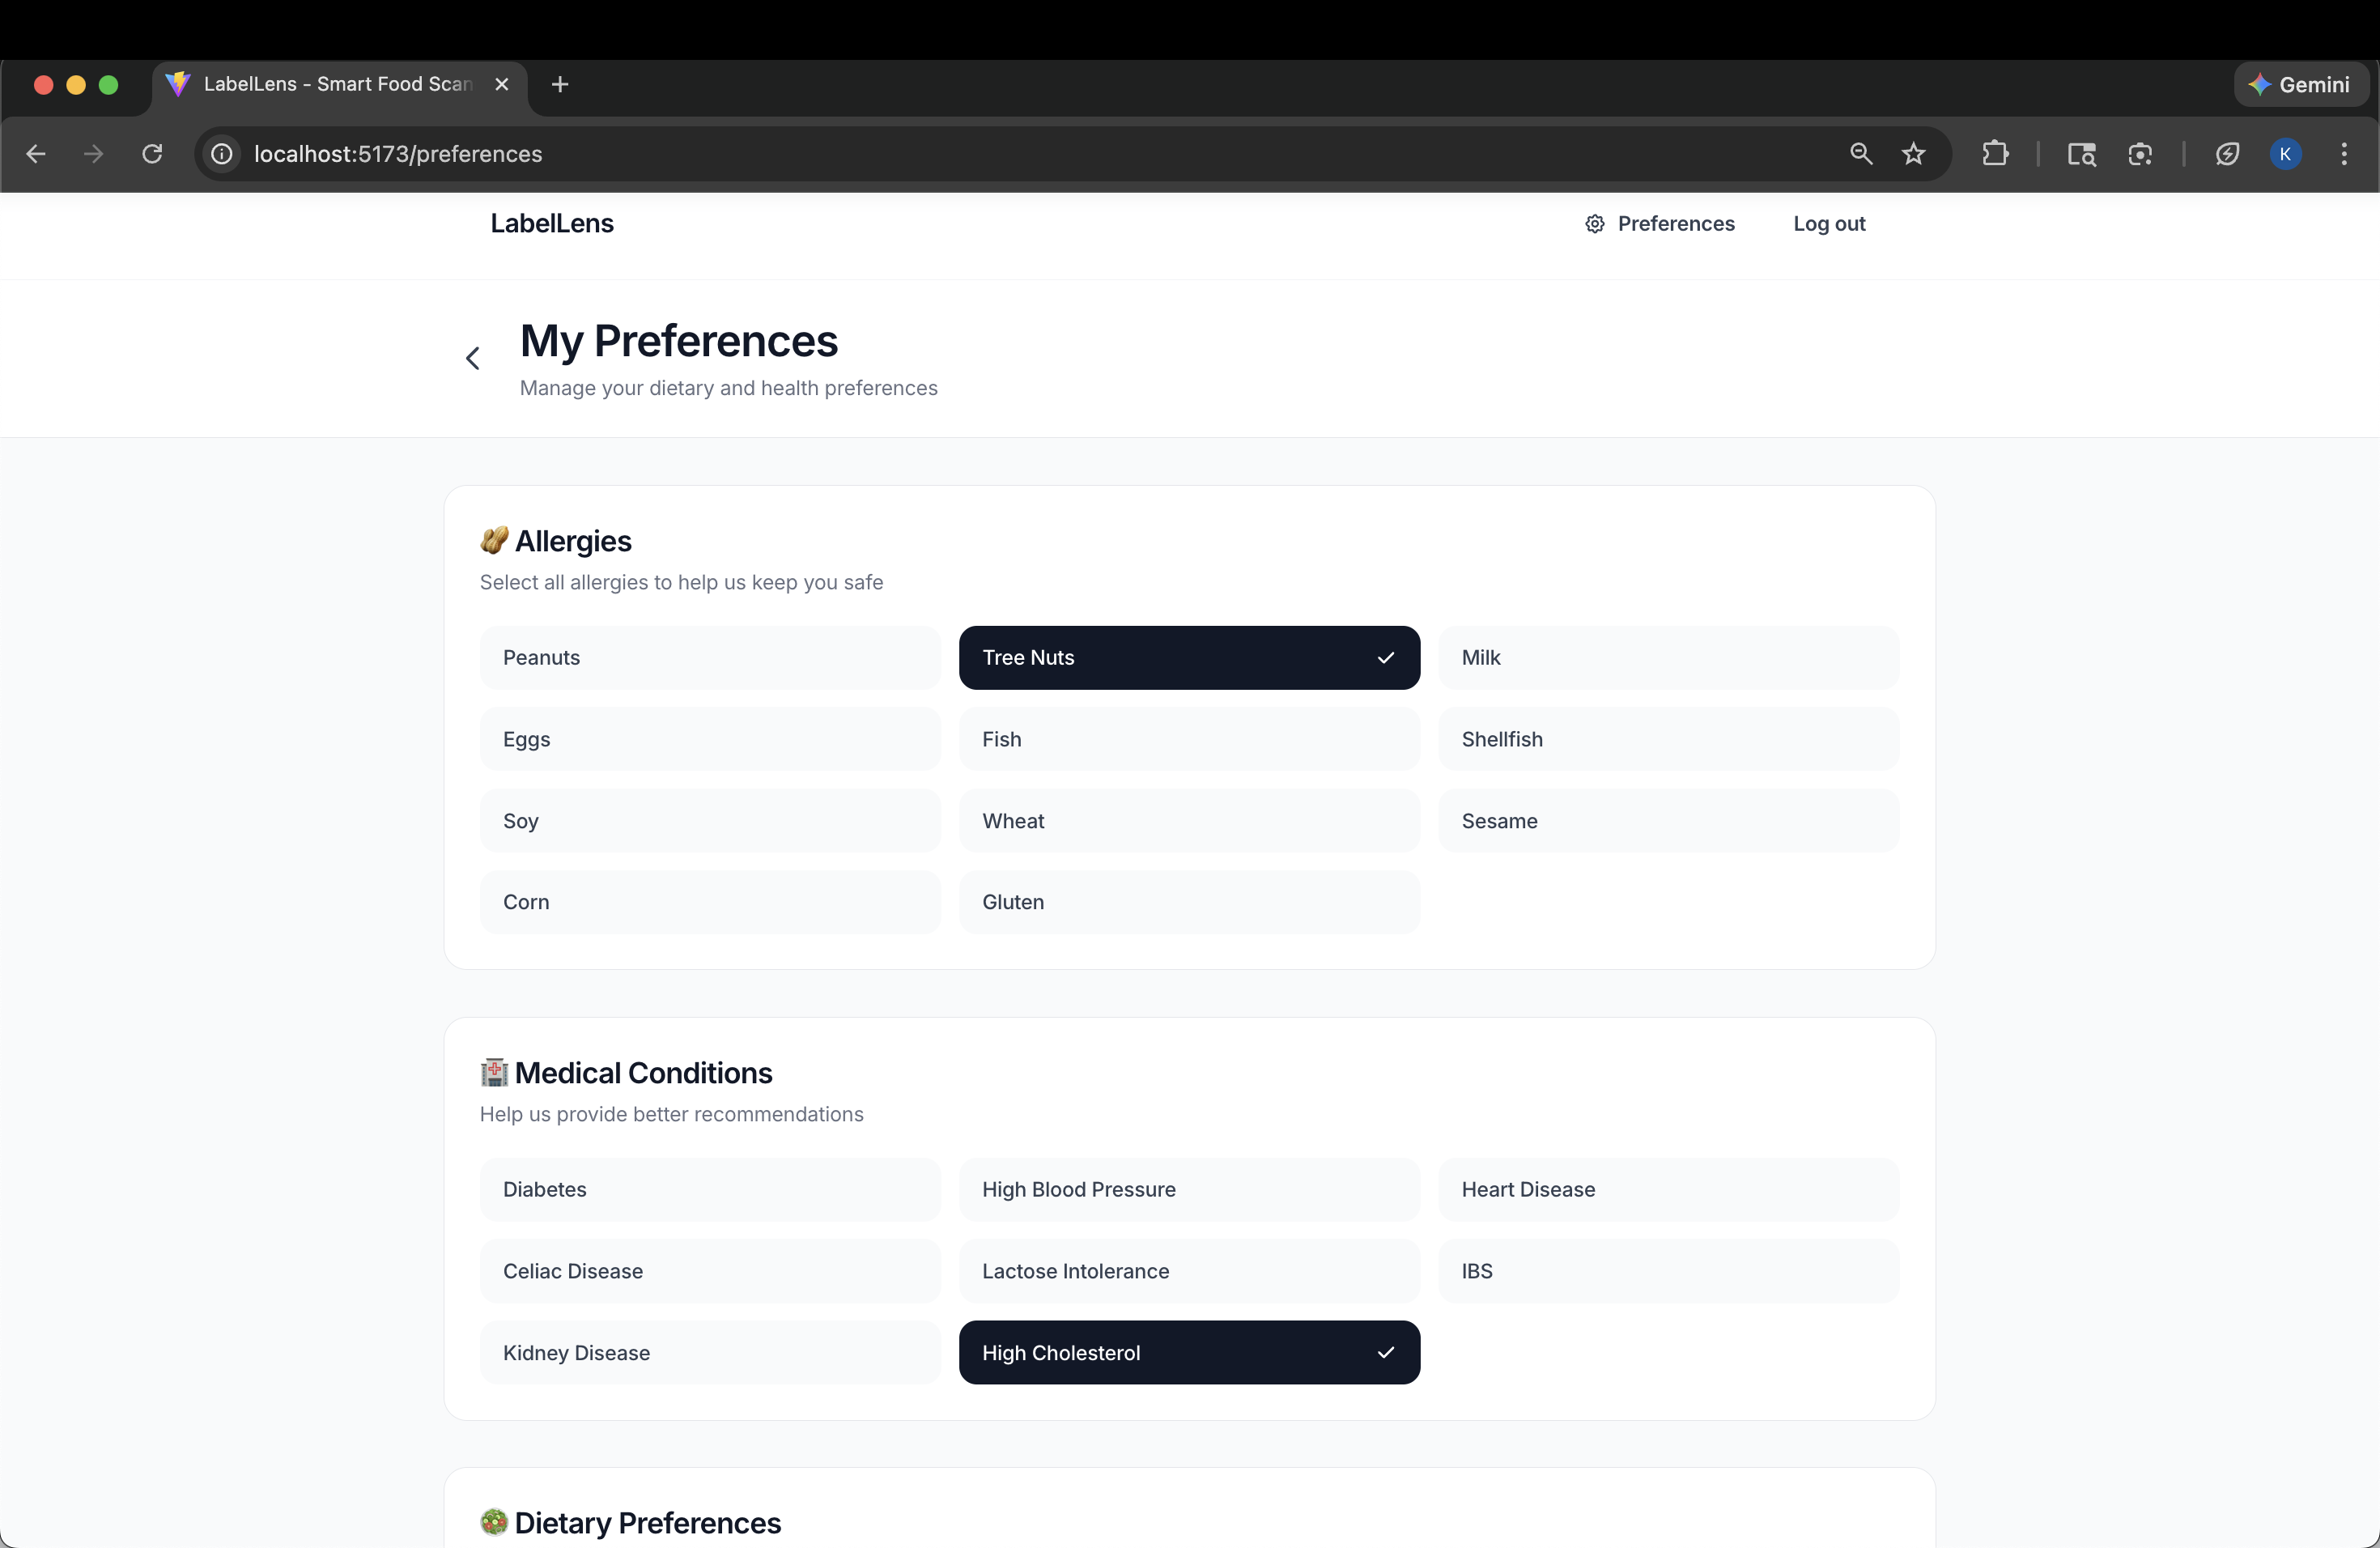The image size is (2380, 1548).
Task: Click the browser reload page icon
Action: click(152, 154)
